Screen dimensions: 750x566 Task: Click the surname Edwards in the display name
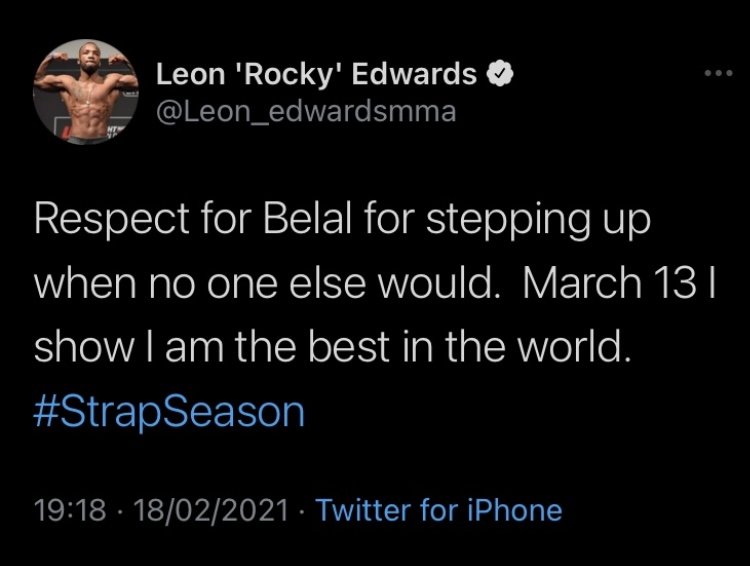[x=414, y=75]
